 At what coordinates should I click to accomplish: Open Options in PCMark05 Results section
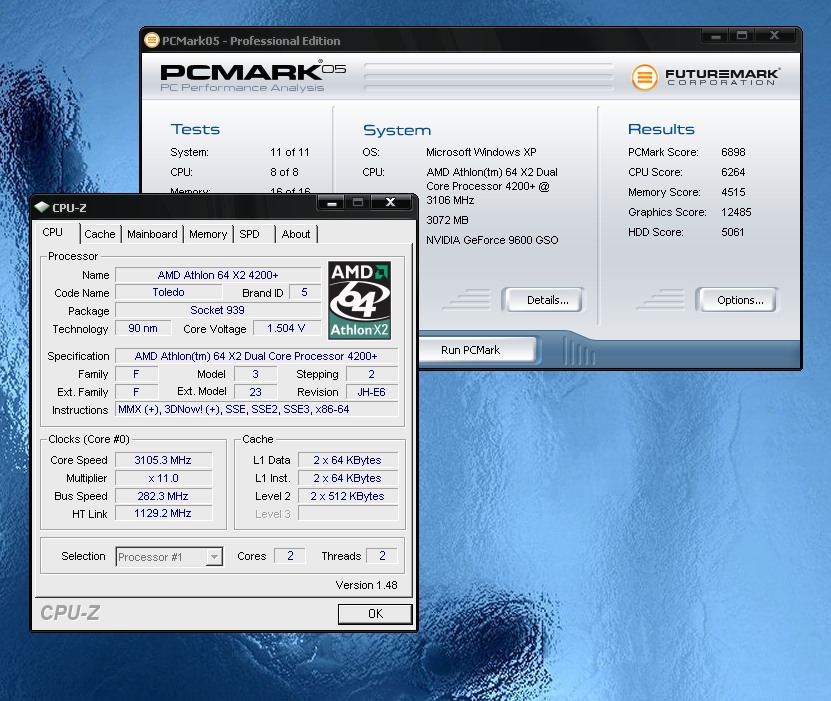[x=737, y=300]
